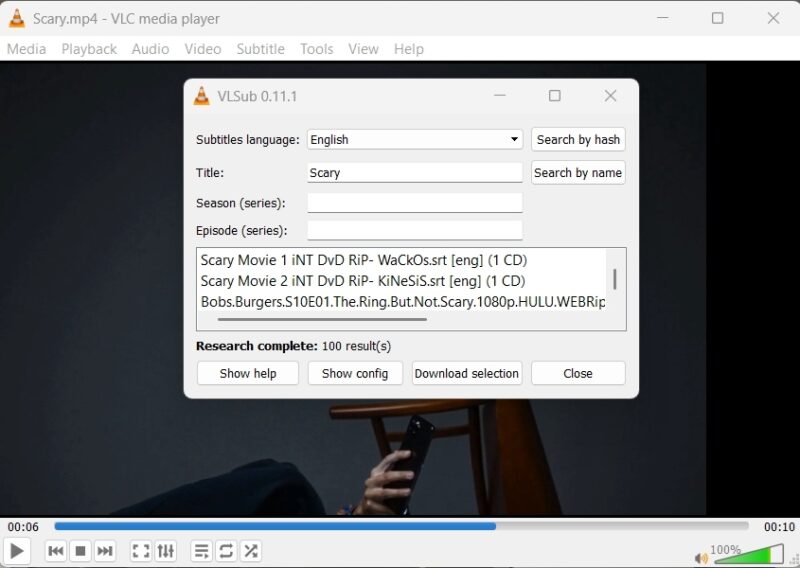800x568 pixels.
Task: Click Search by hash button
Action: [578, 139]
